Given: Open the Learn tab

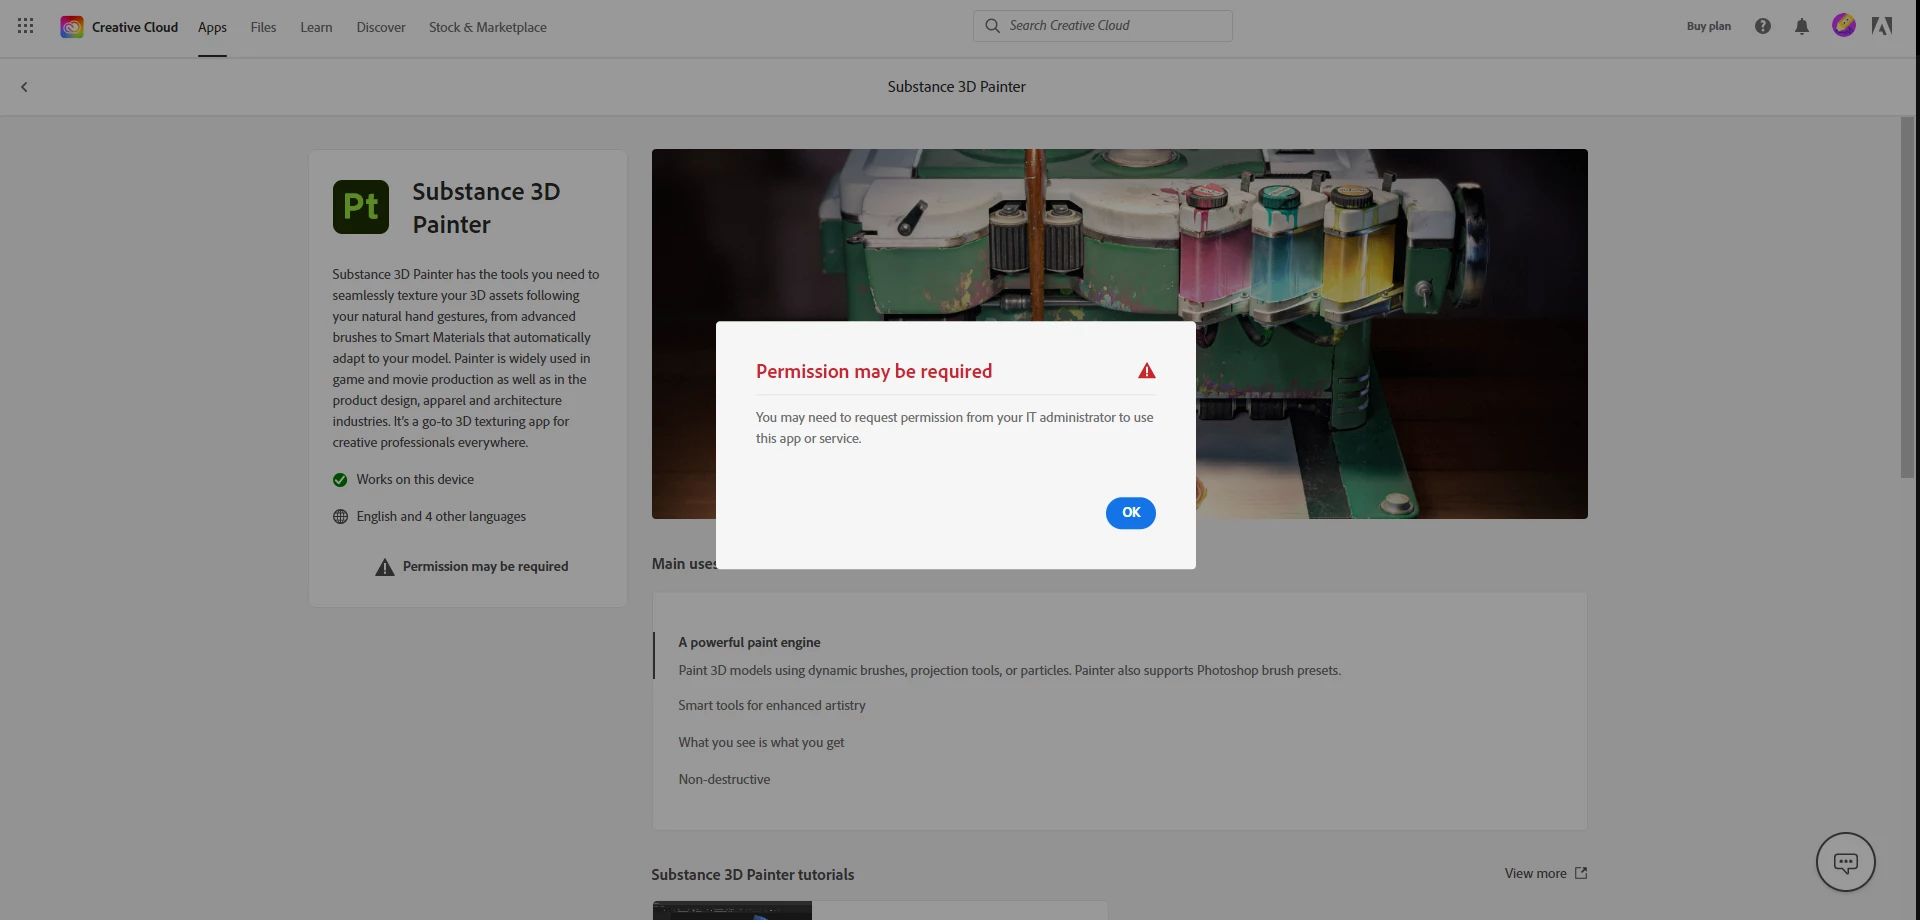Looking at the screenshot, I should pyautogui.click(x=316, y=27).
